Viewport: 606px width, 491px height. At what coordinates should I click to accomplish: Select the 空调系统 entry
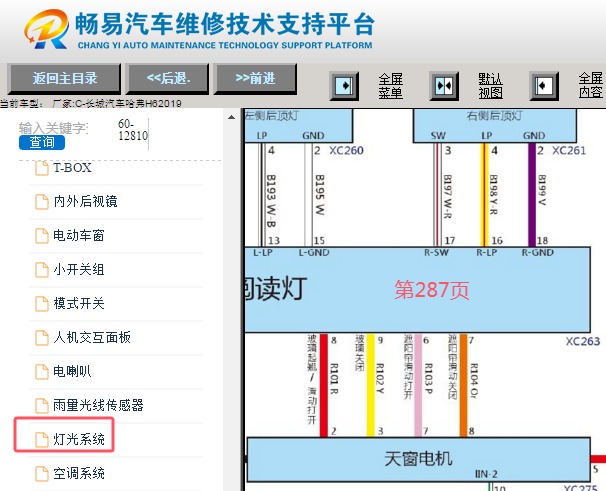tap(79, 474)
